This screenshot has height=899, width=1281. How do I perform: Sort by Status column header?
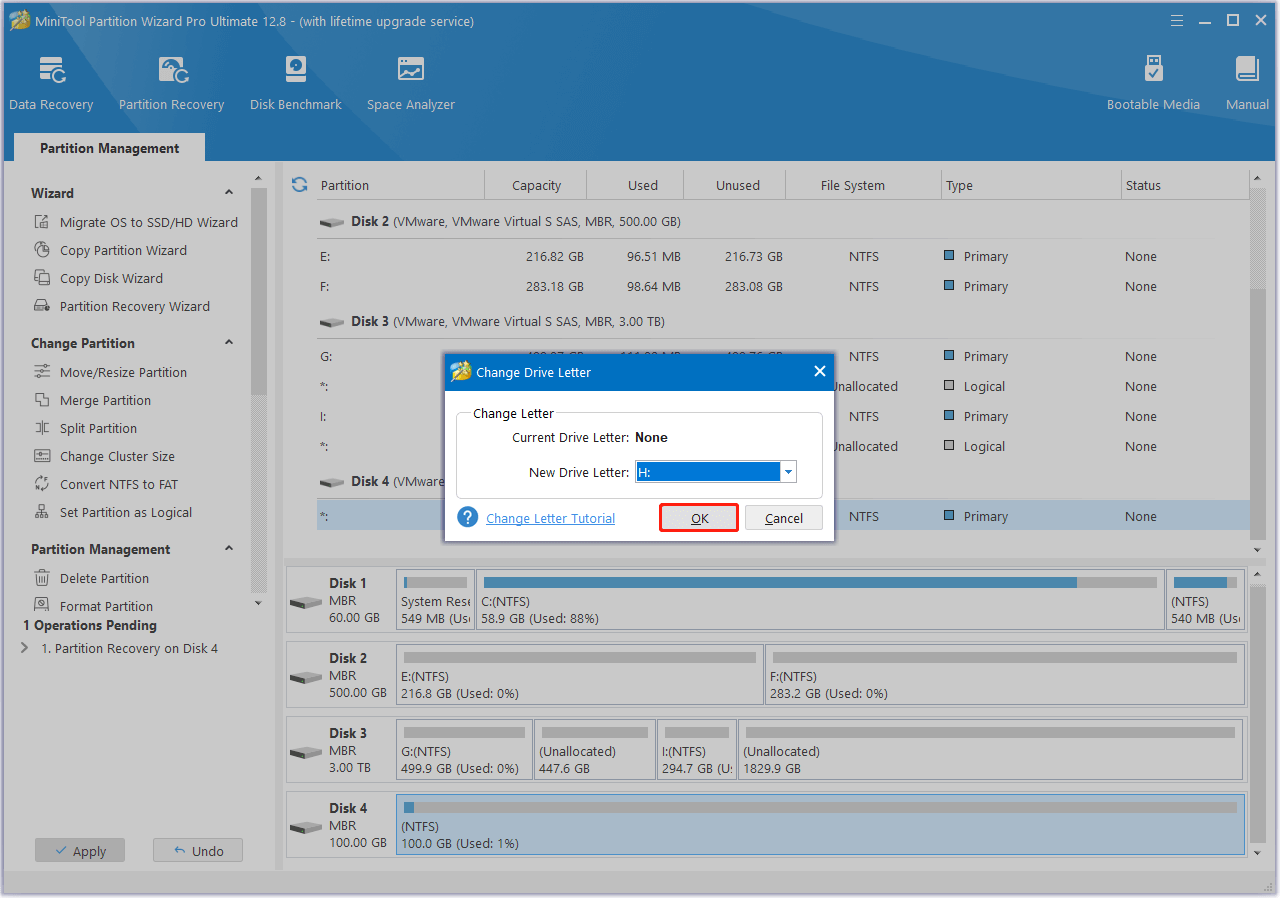[1186, 185]
